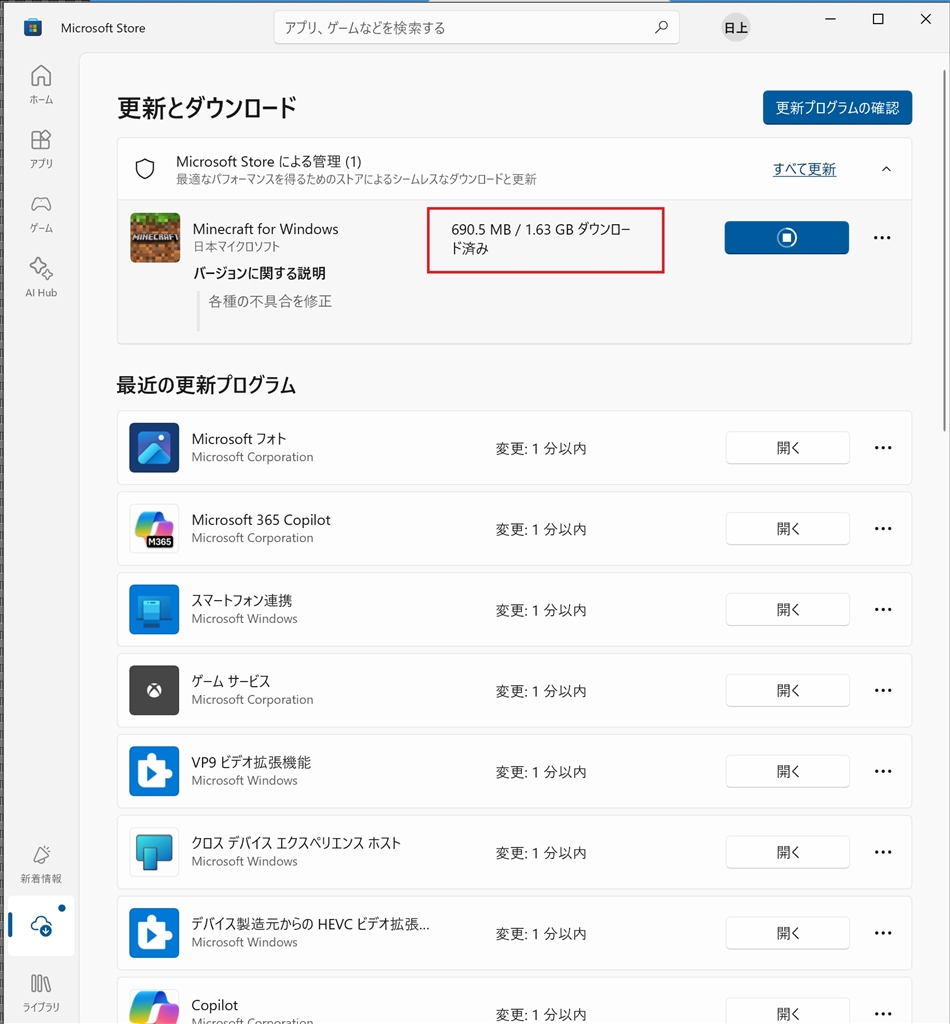Click the Microsoft 365 Copilot app icon
Image resolution: width=950 pixels, height=1024 pixels.
[x=154, y=528]
